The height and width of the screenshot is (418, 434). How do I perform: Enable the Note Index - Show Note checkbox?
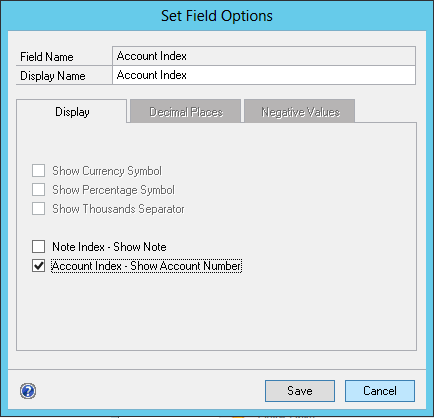[x=38, y=247]
